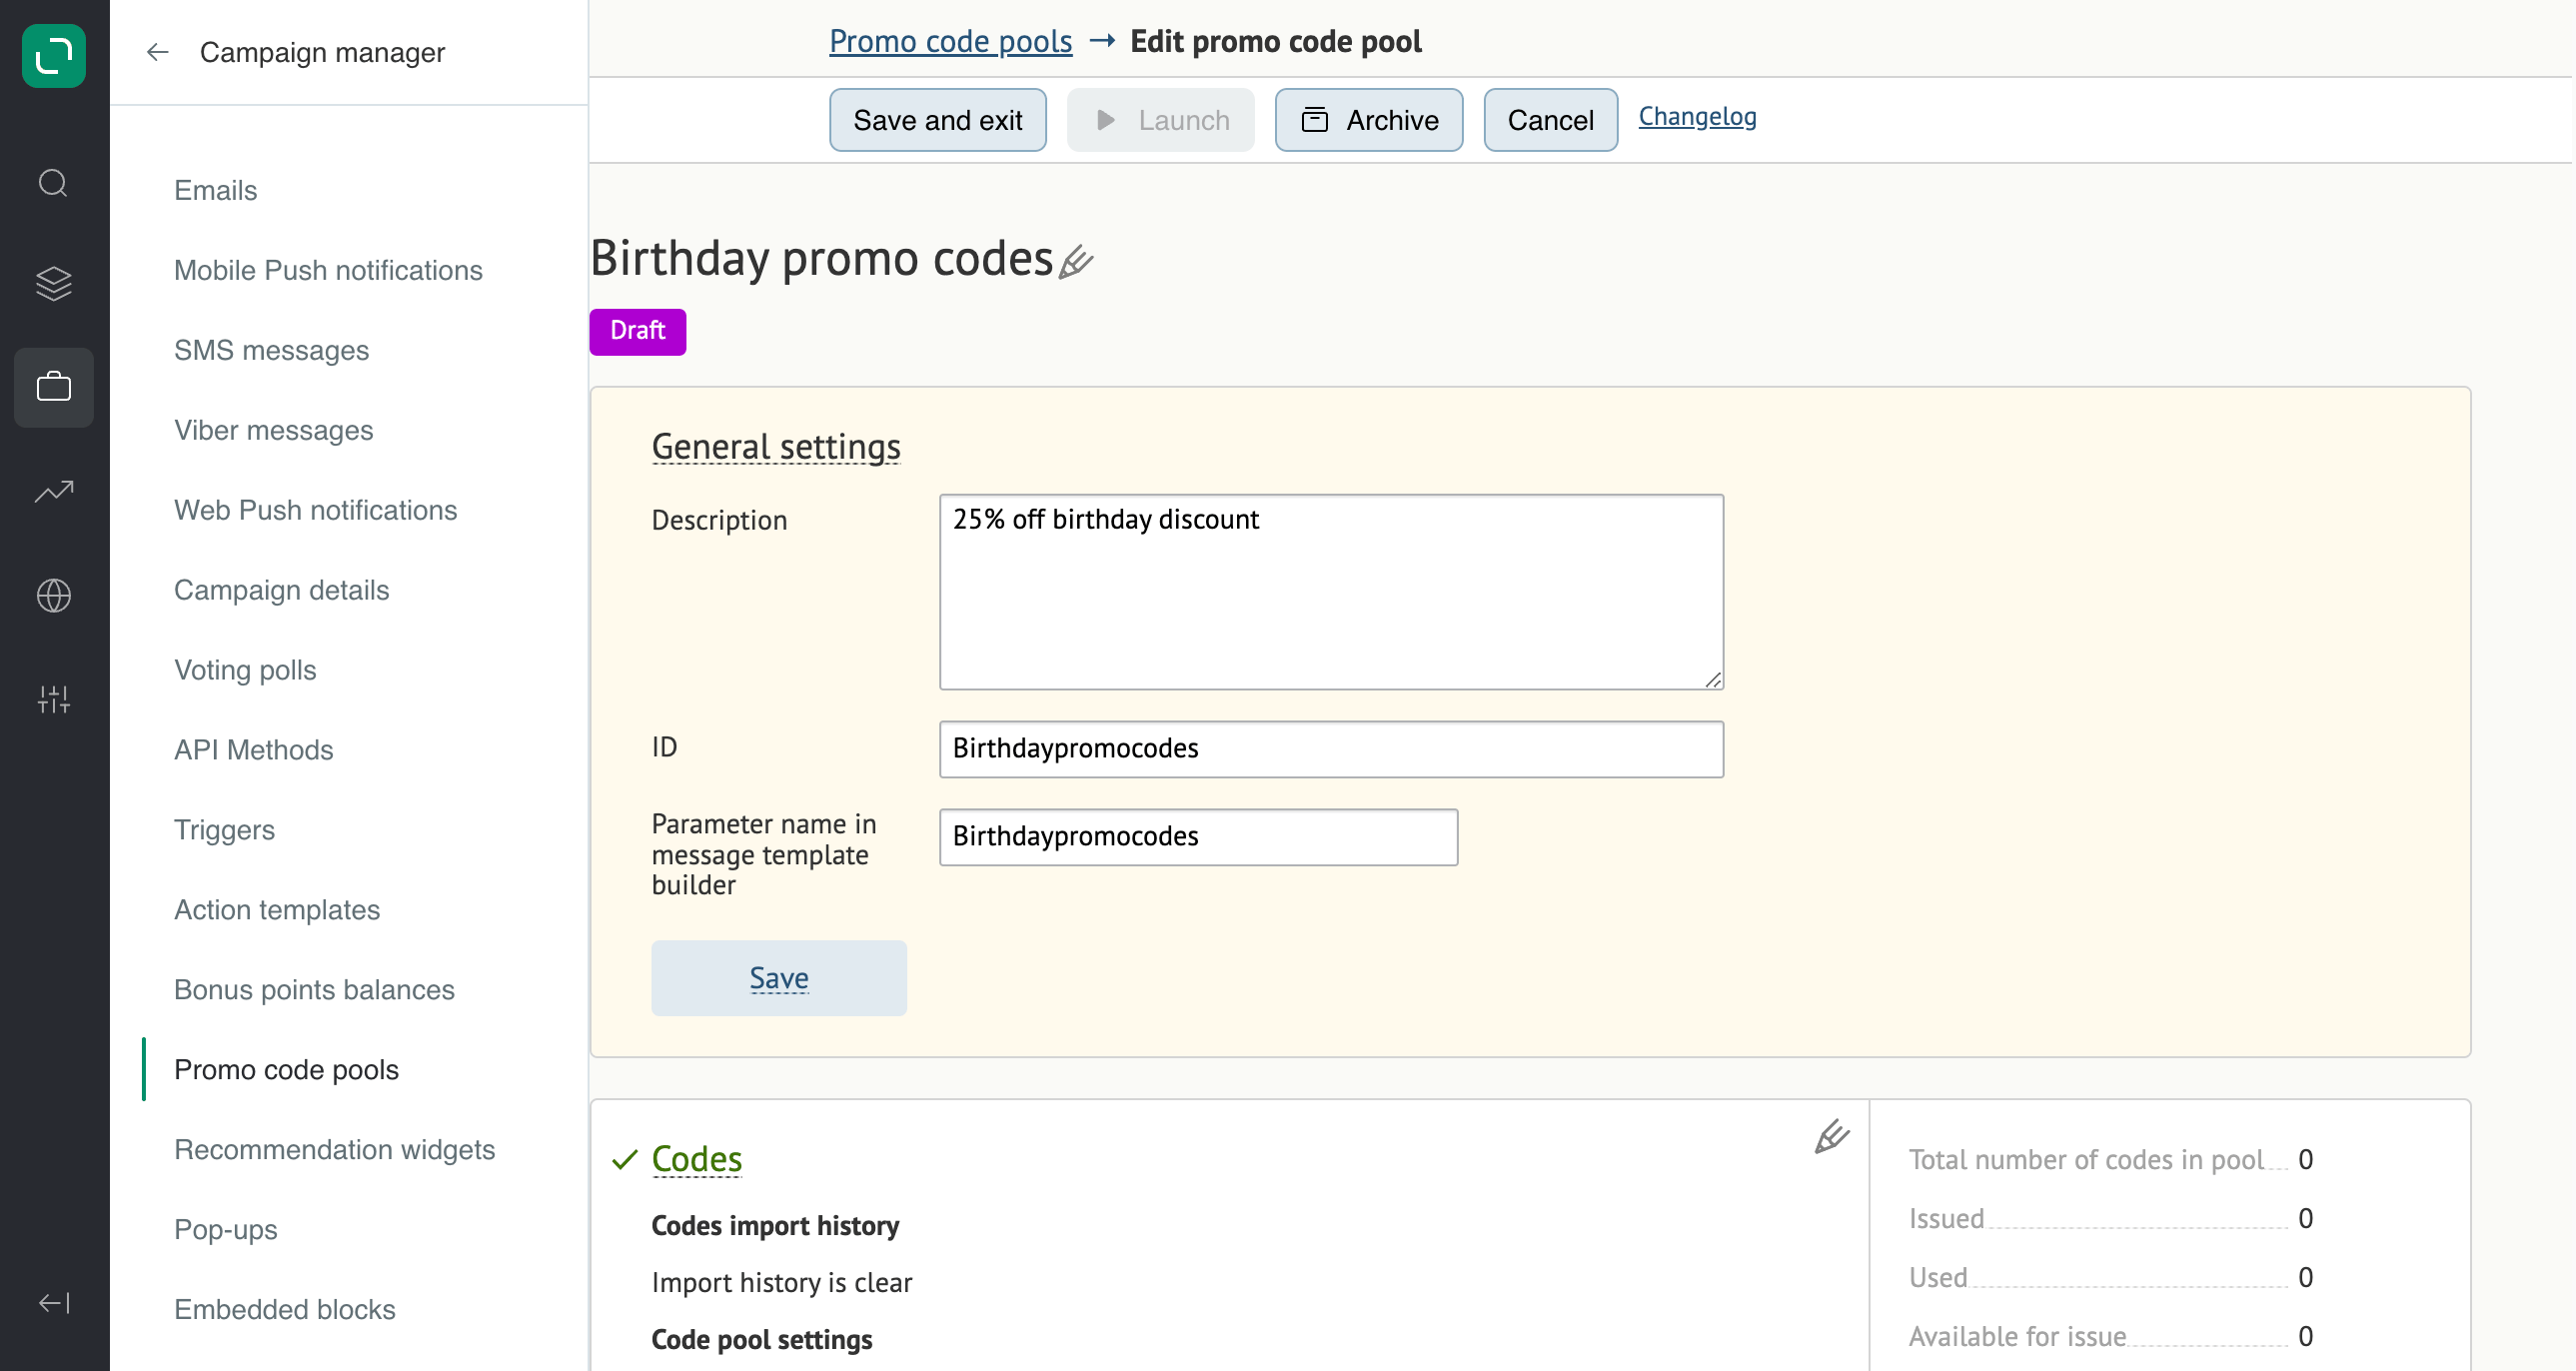Click 'Code pool settings' heading
2576x1371 pixels.
click(762, 1340)
